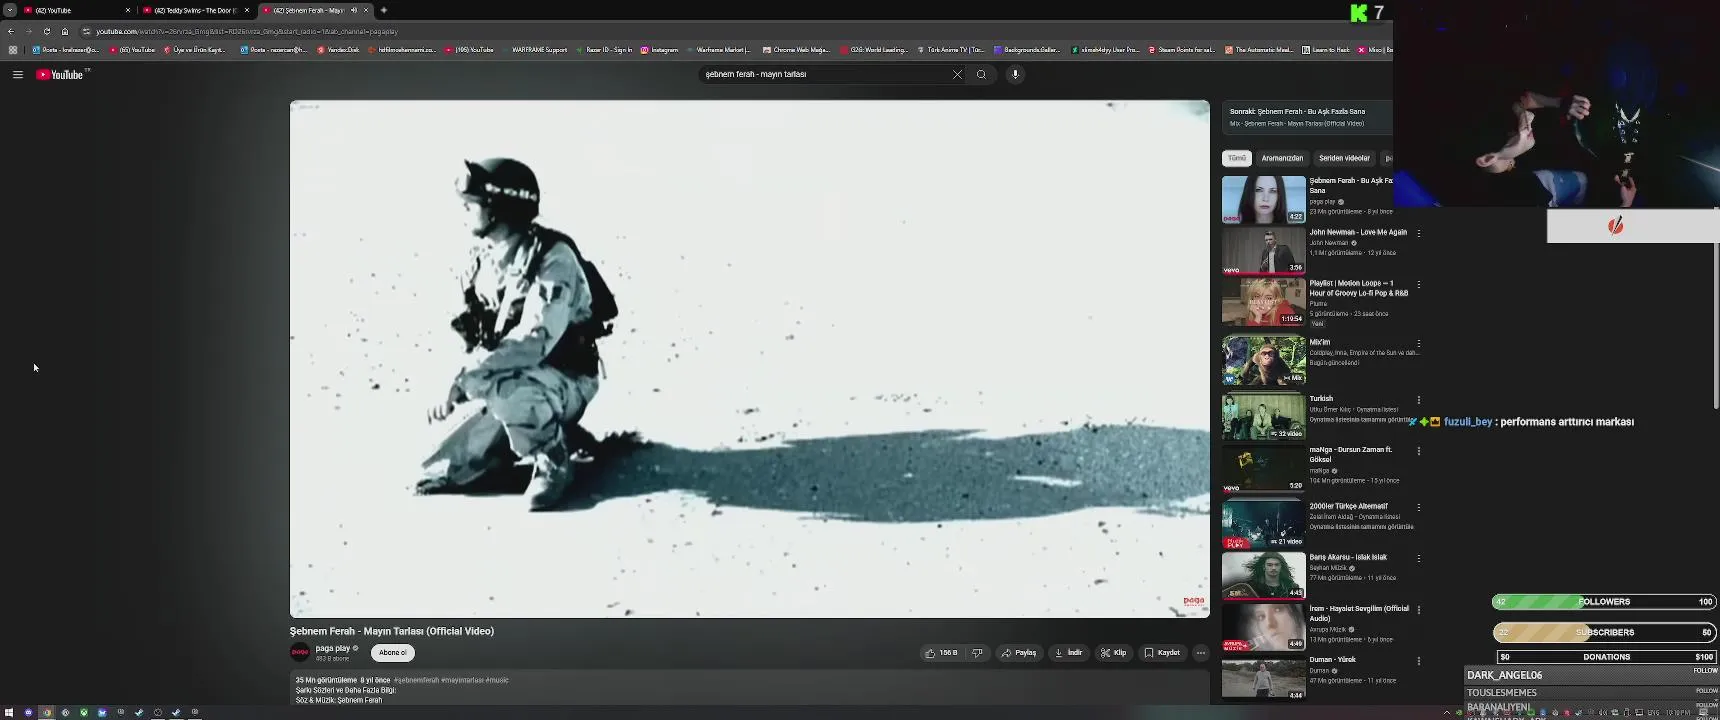
Task: Share the video via Paylaş
Action: click(1019, 653)
